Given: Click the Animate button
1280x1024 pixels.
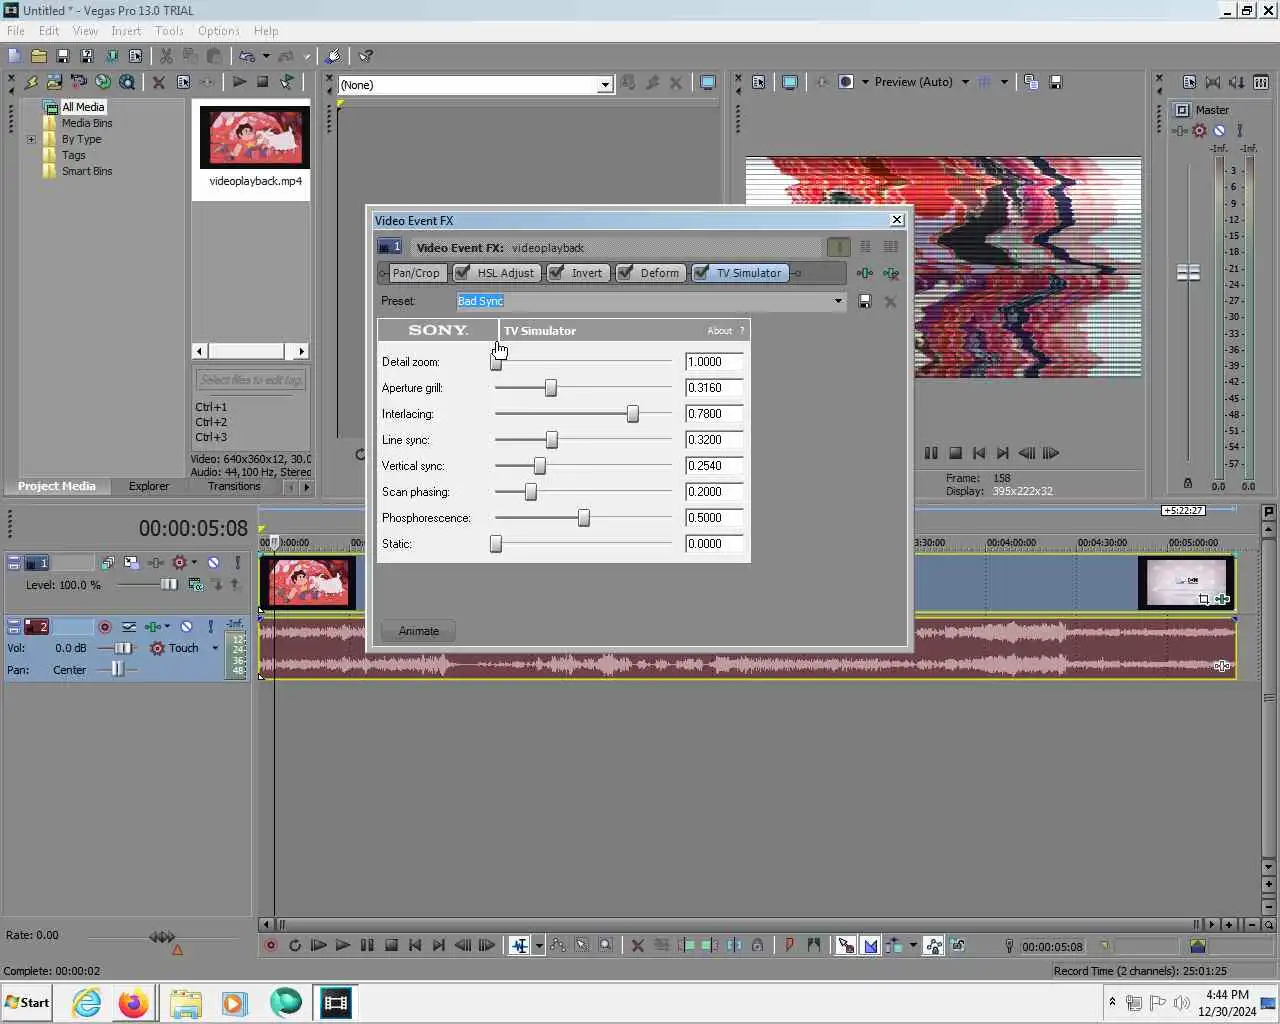Looking at the screenshot, I should (418, 631).
